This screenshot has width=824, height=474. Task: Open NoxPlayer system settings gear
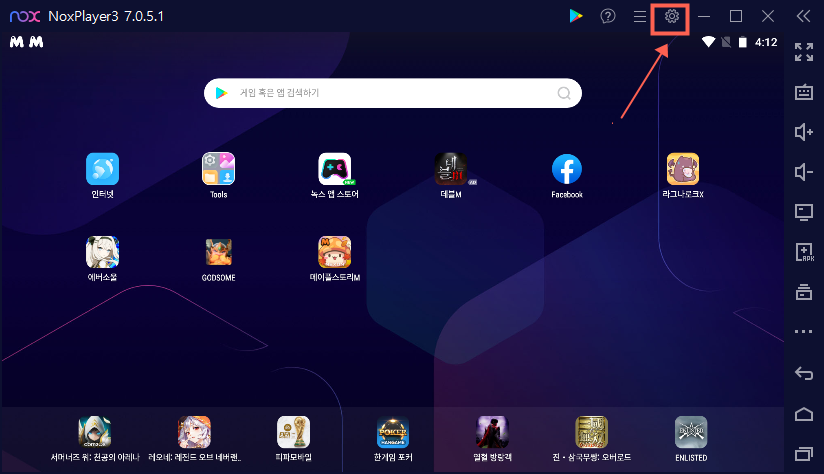tap(671, 16)
